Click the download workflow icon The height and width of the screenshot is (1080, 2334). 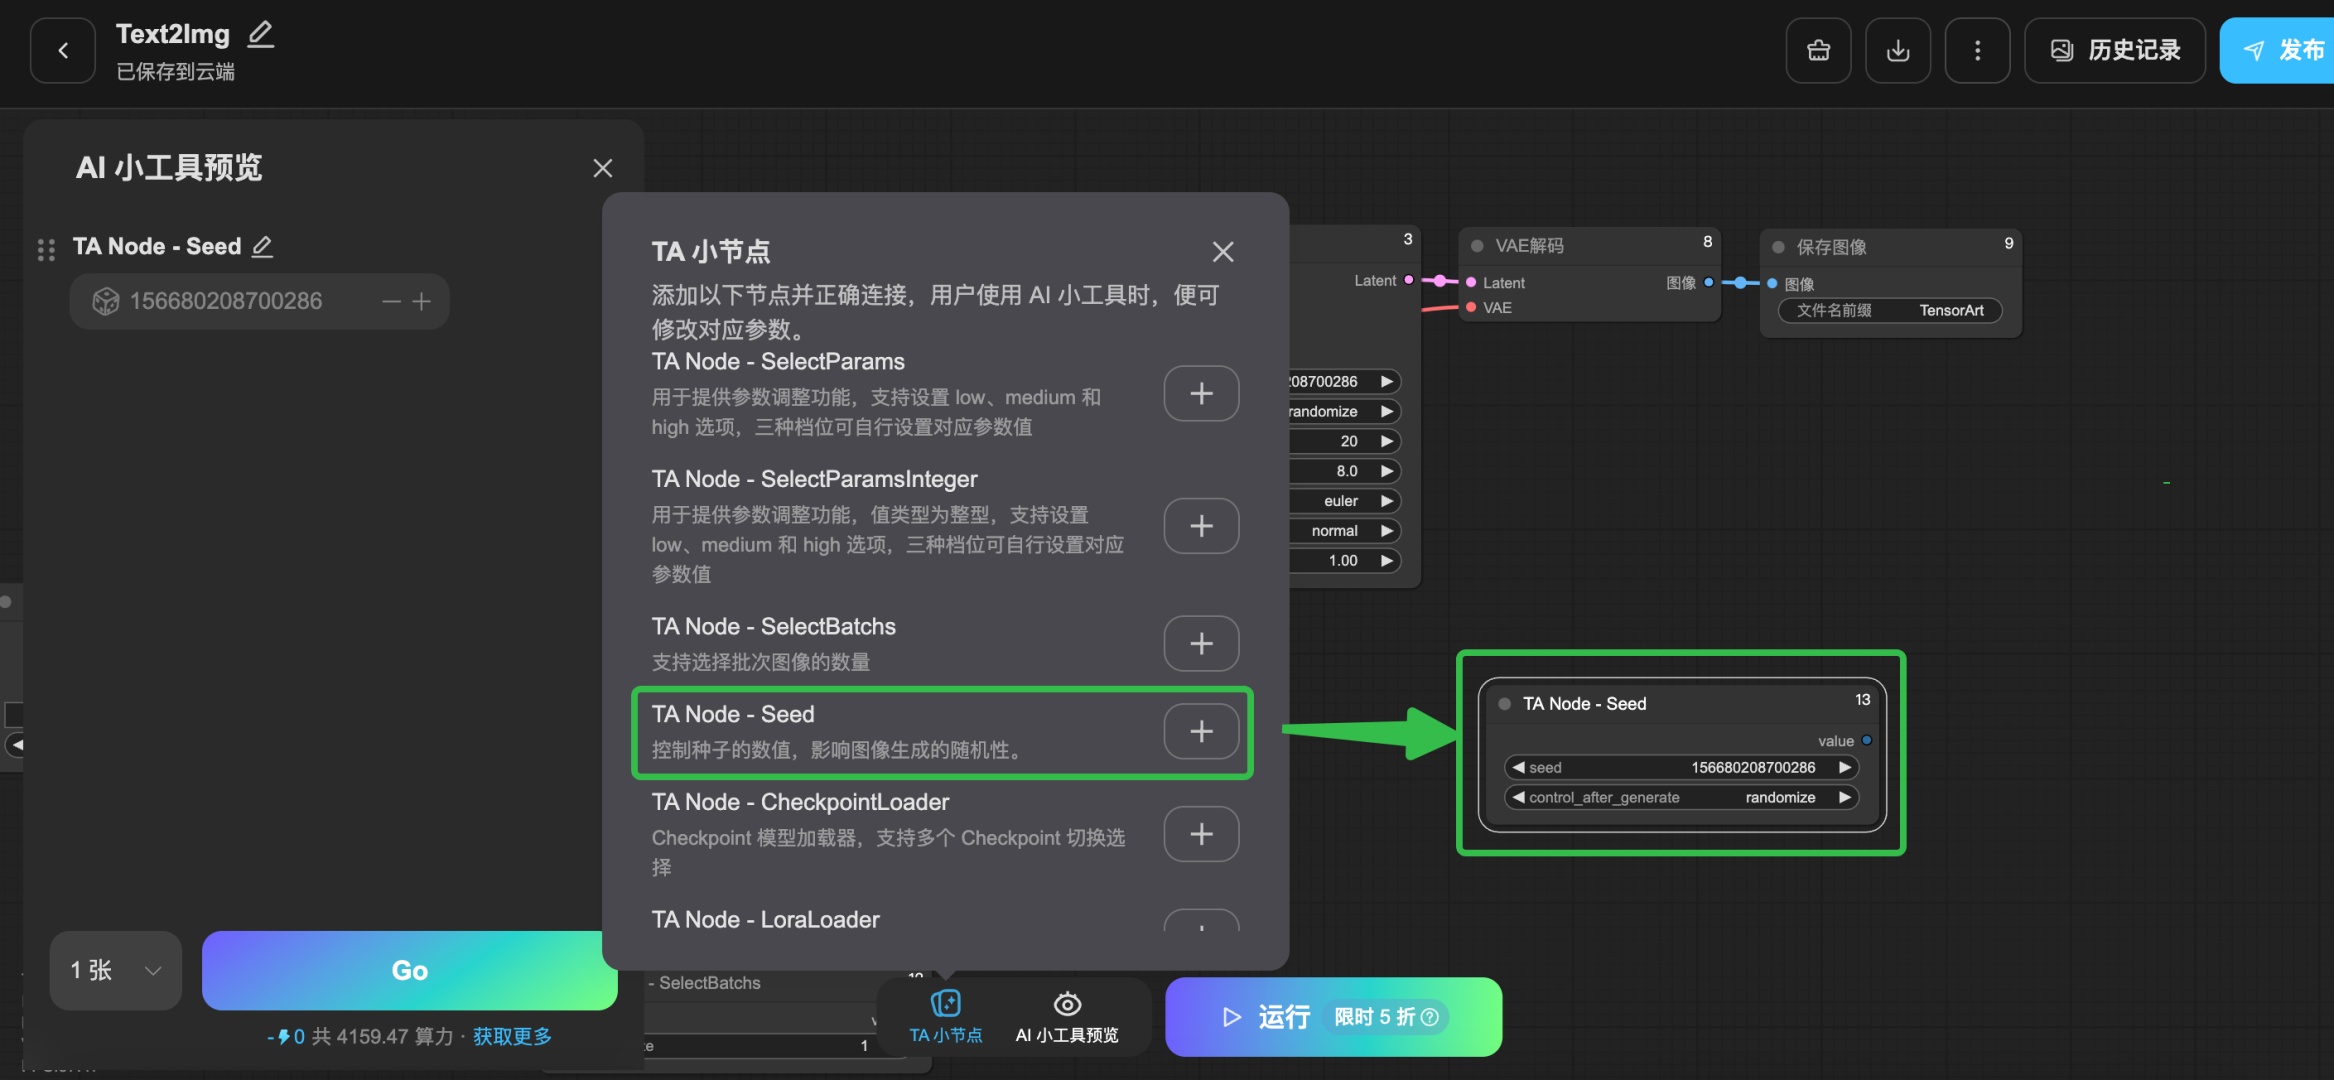[1897, 50]
